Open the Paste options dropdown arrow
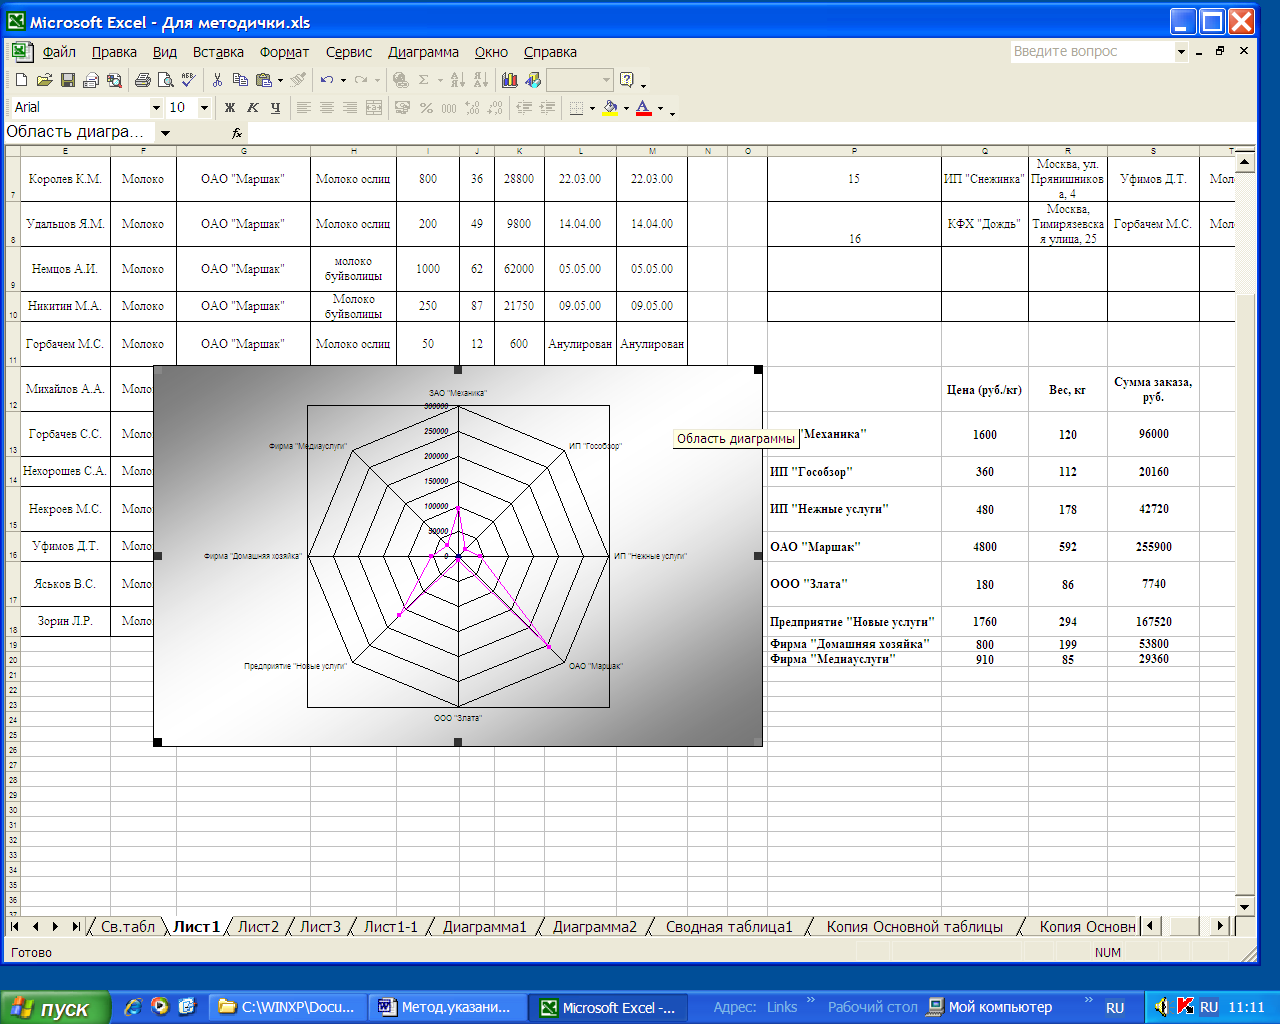The image size is (1280, 1024). pyautogui.click(x=280, y=80)
